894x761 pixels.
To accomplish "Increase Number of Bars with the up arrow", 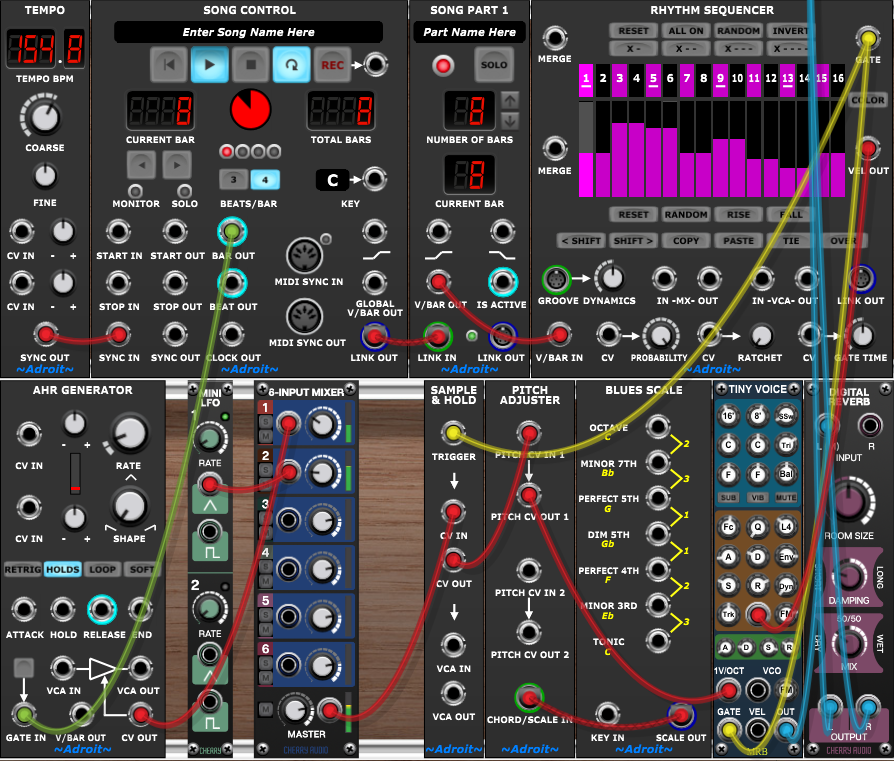I will 510,101.
